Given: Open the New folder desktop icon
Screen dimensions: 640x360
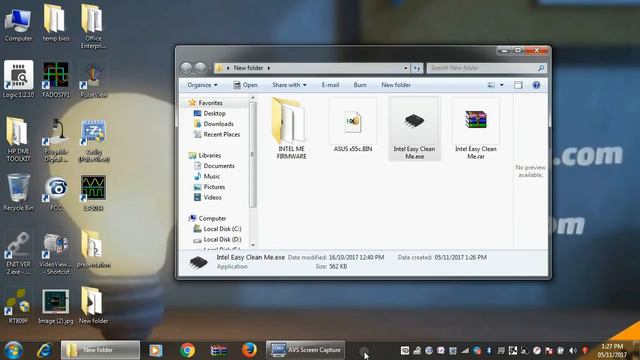Looking at the screenshot, I should [x=93, y=305].
